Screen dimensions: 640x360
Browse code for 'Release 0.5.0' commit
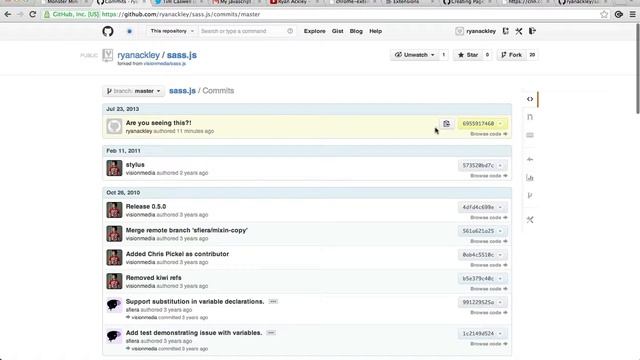(x=489, y=218)
